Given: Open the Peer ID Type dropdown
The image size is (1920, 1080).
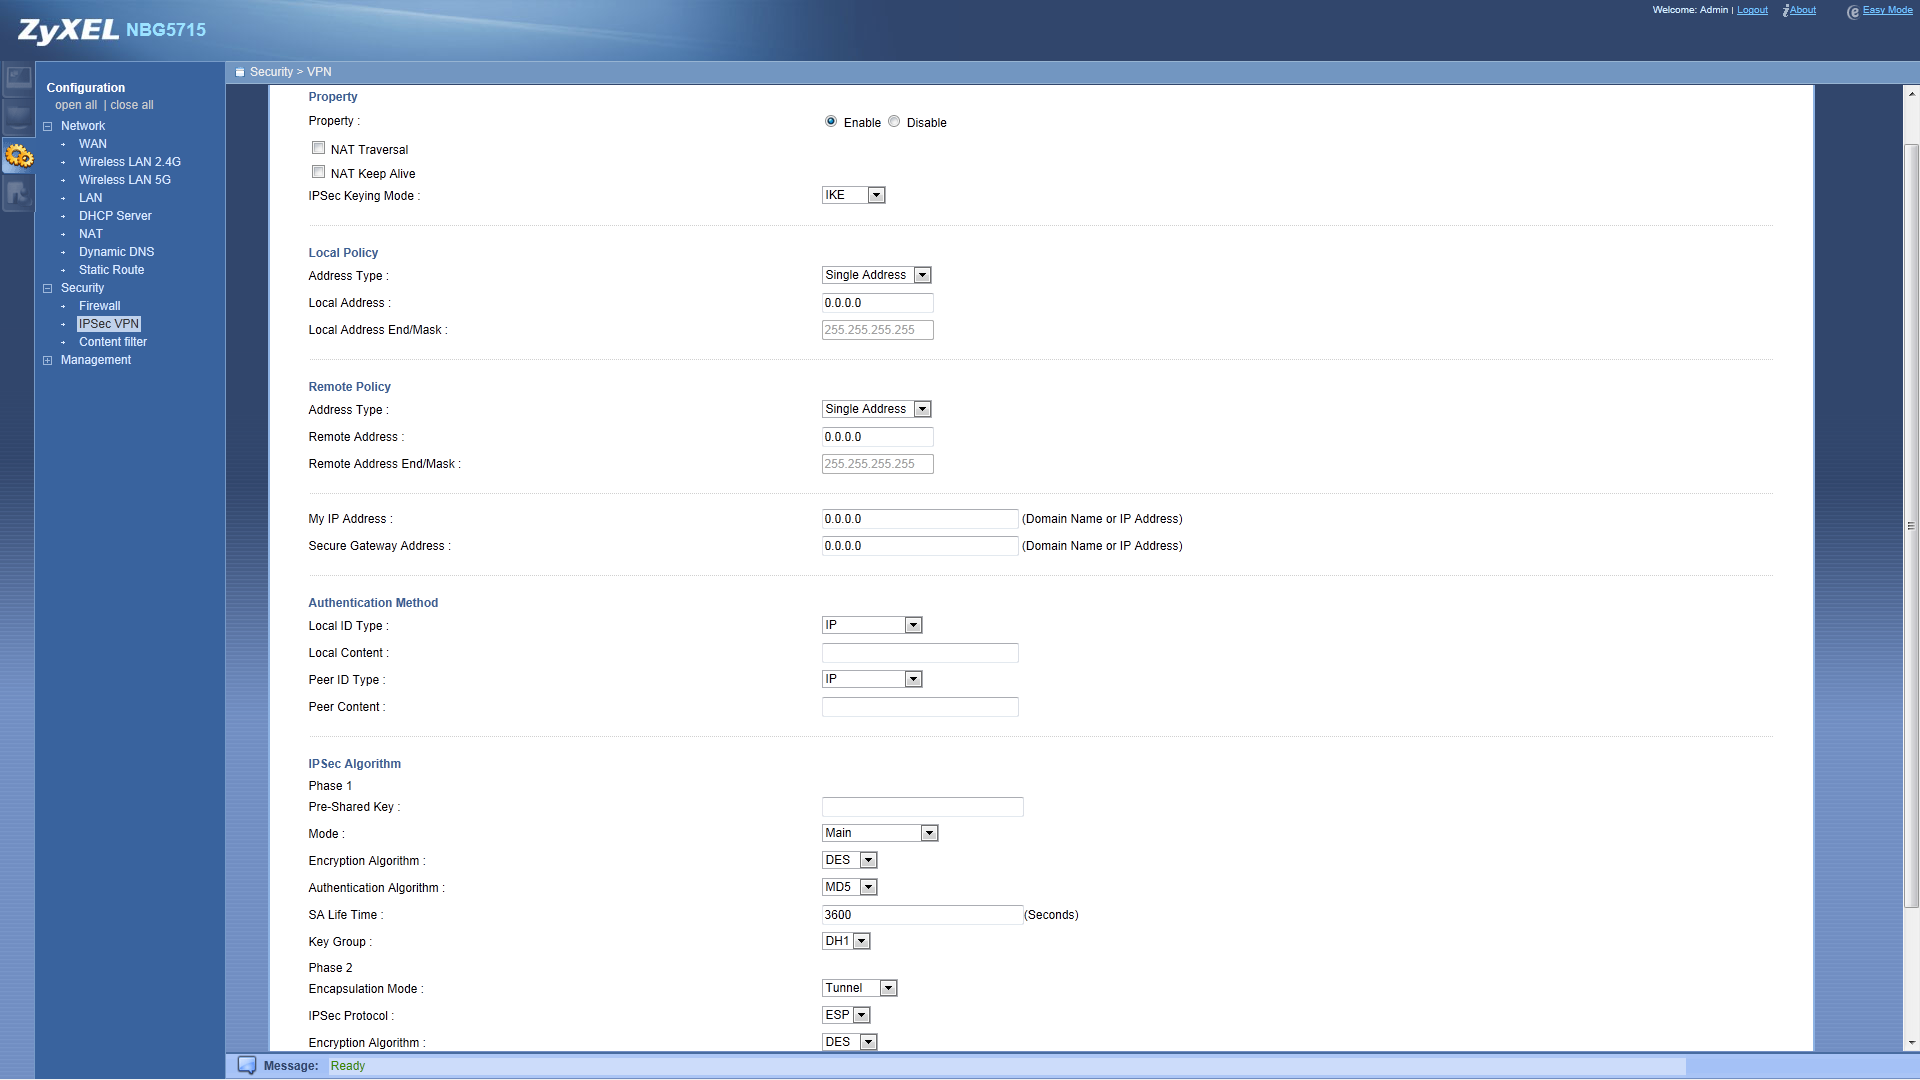Looking at the screenshot, I should [x=871, y=679].
